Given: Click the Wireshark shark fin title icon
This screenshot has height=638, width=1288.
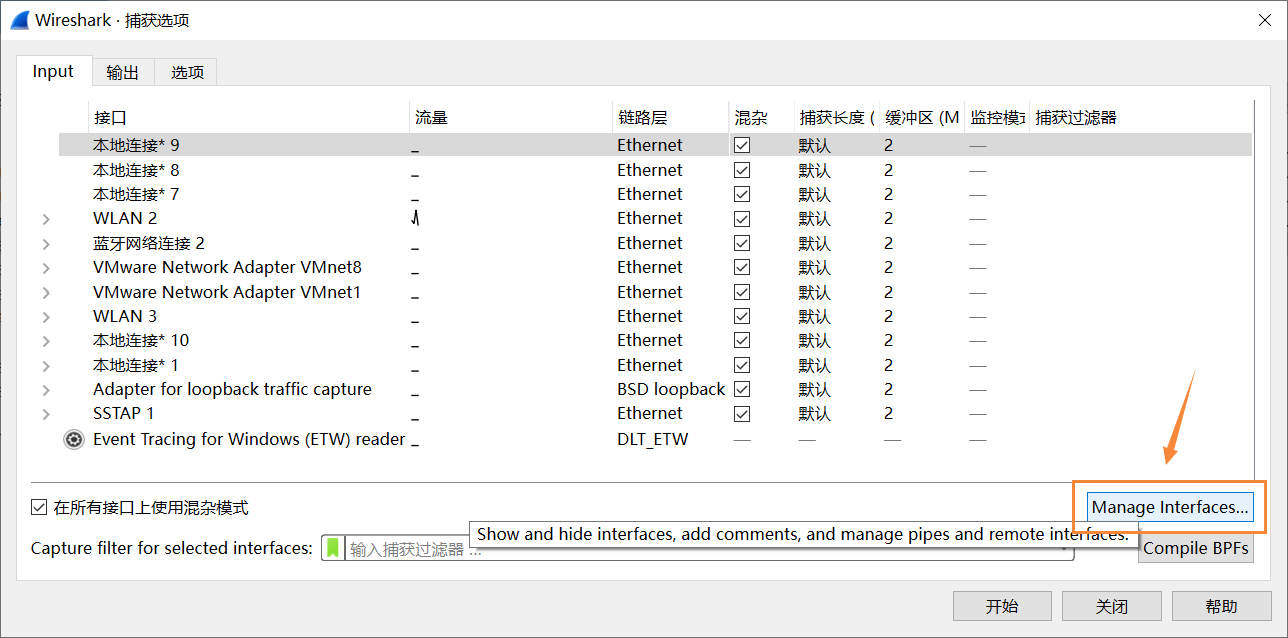Looking at the screenshot, I should [19, 19].
